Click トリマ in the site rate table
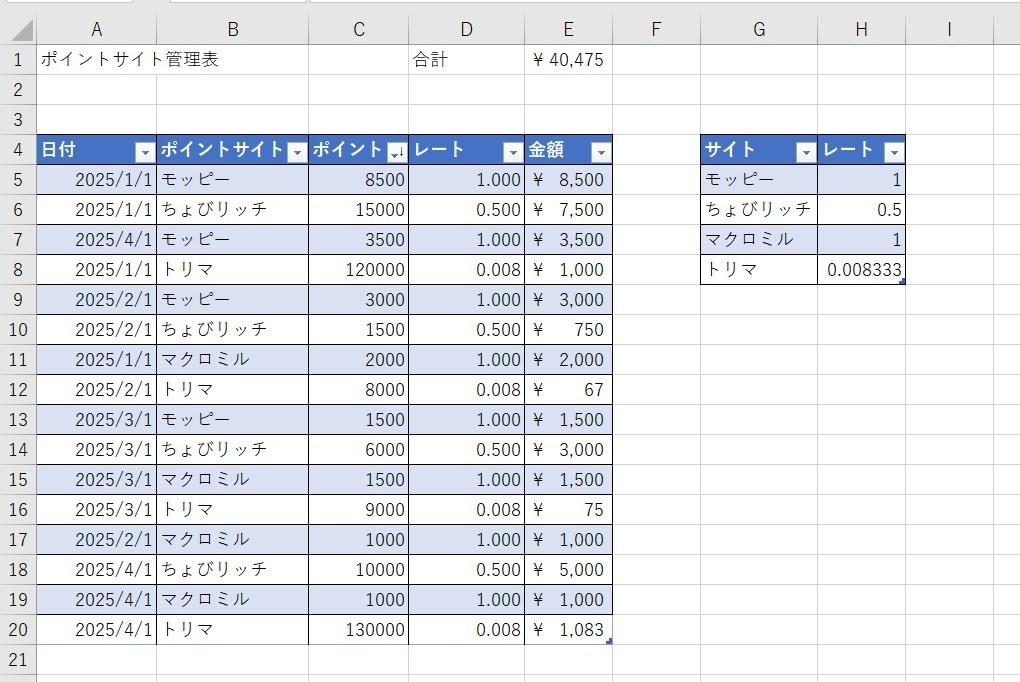Image resolution: width=1020 pixels, height=682 pixels. click(759, 269)
